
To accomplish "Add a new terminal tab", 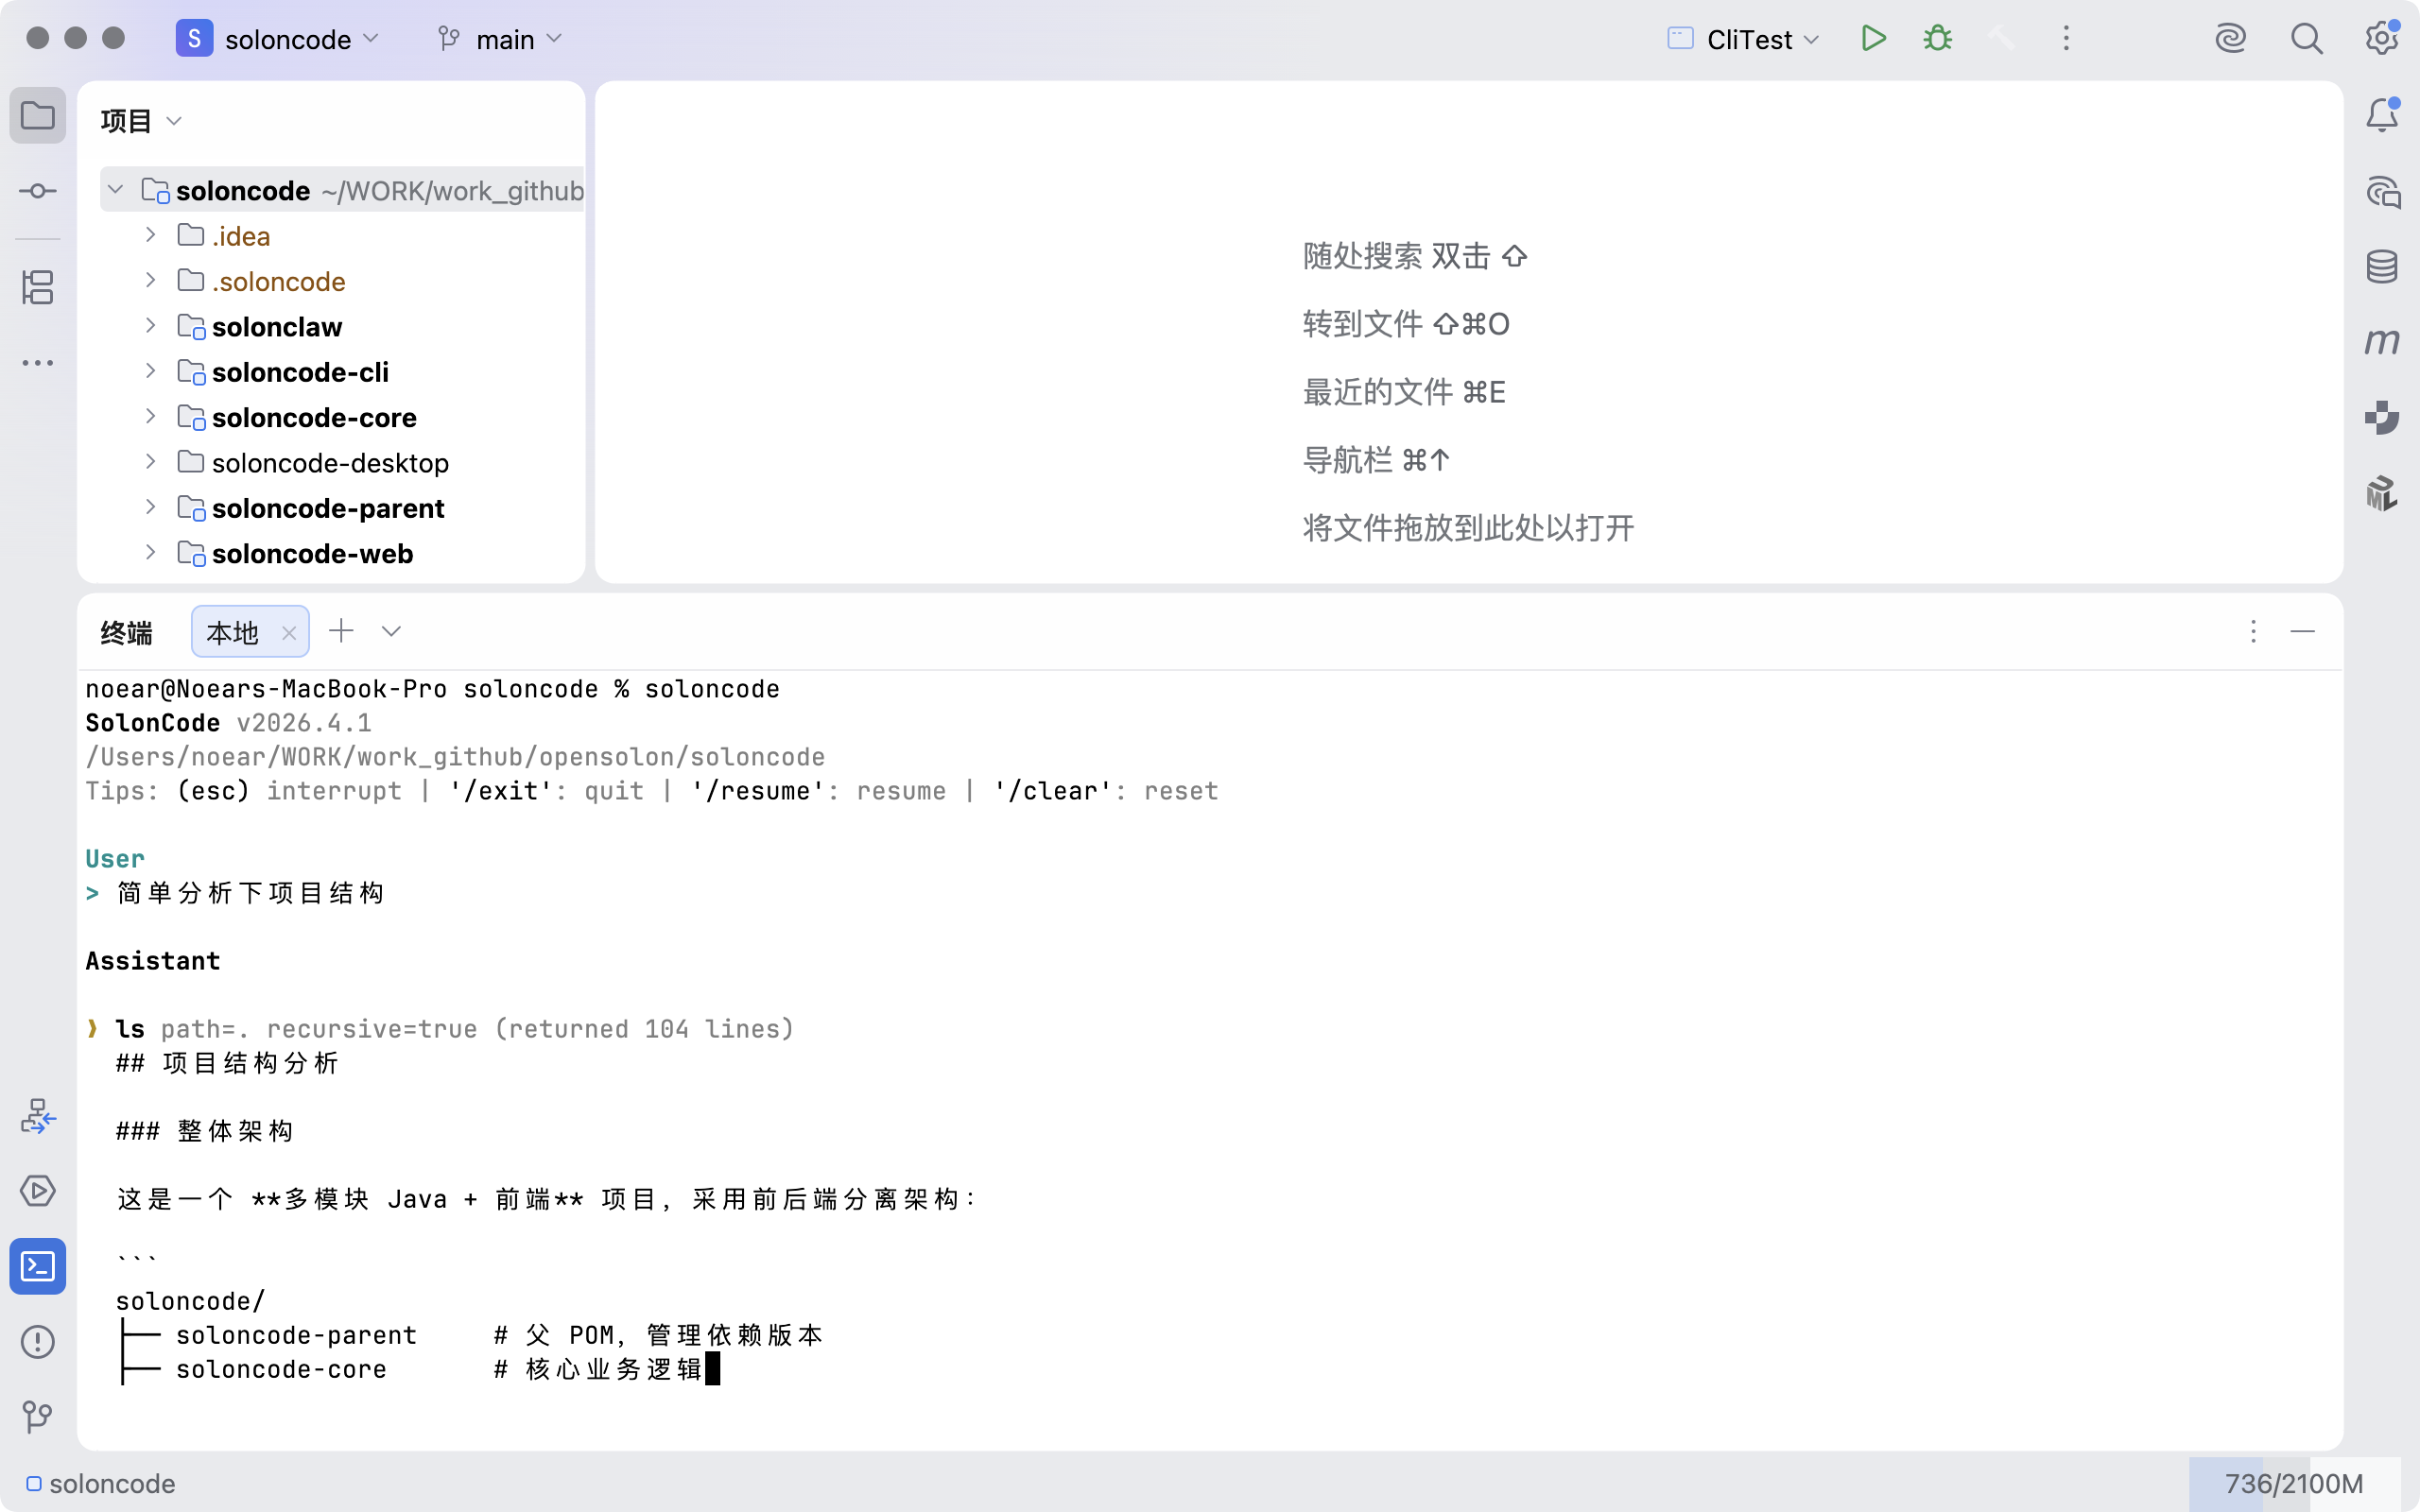I will 341,631.
